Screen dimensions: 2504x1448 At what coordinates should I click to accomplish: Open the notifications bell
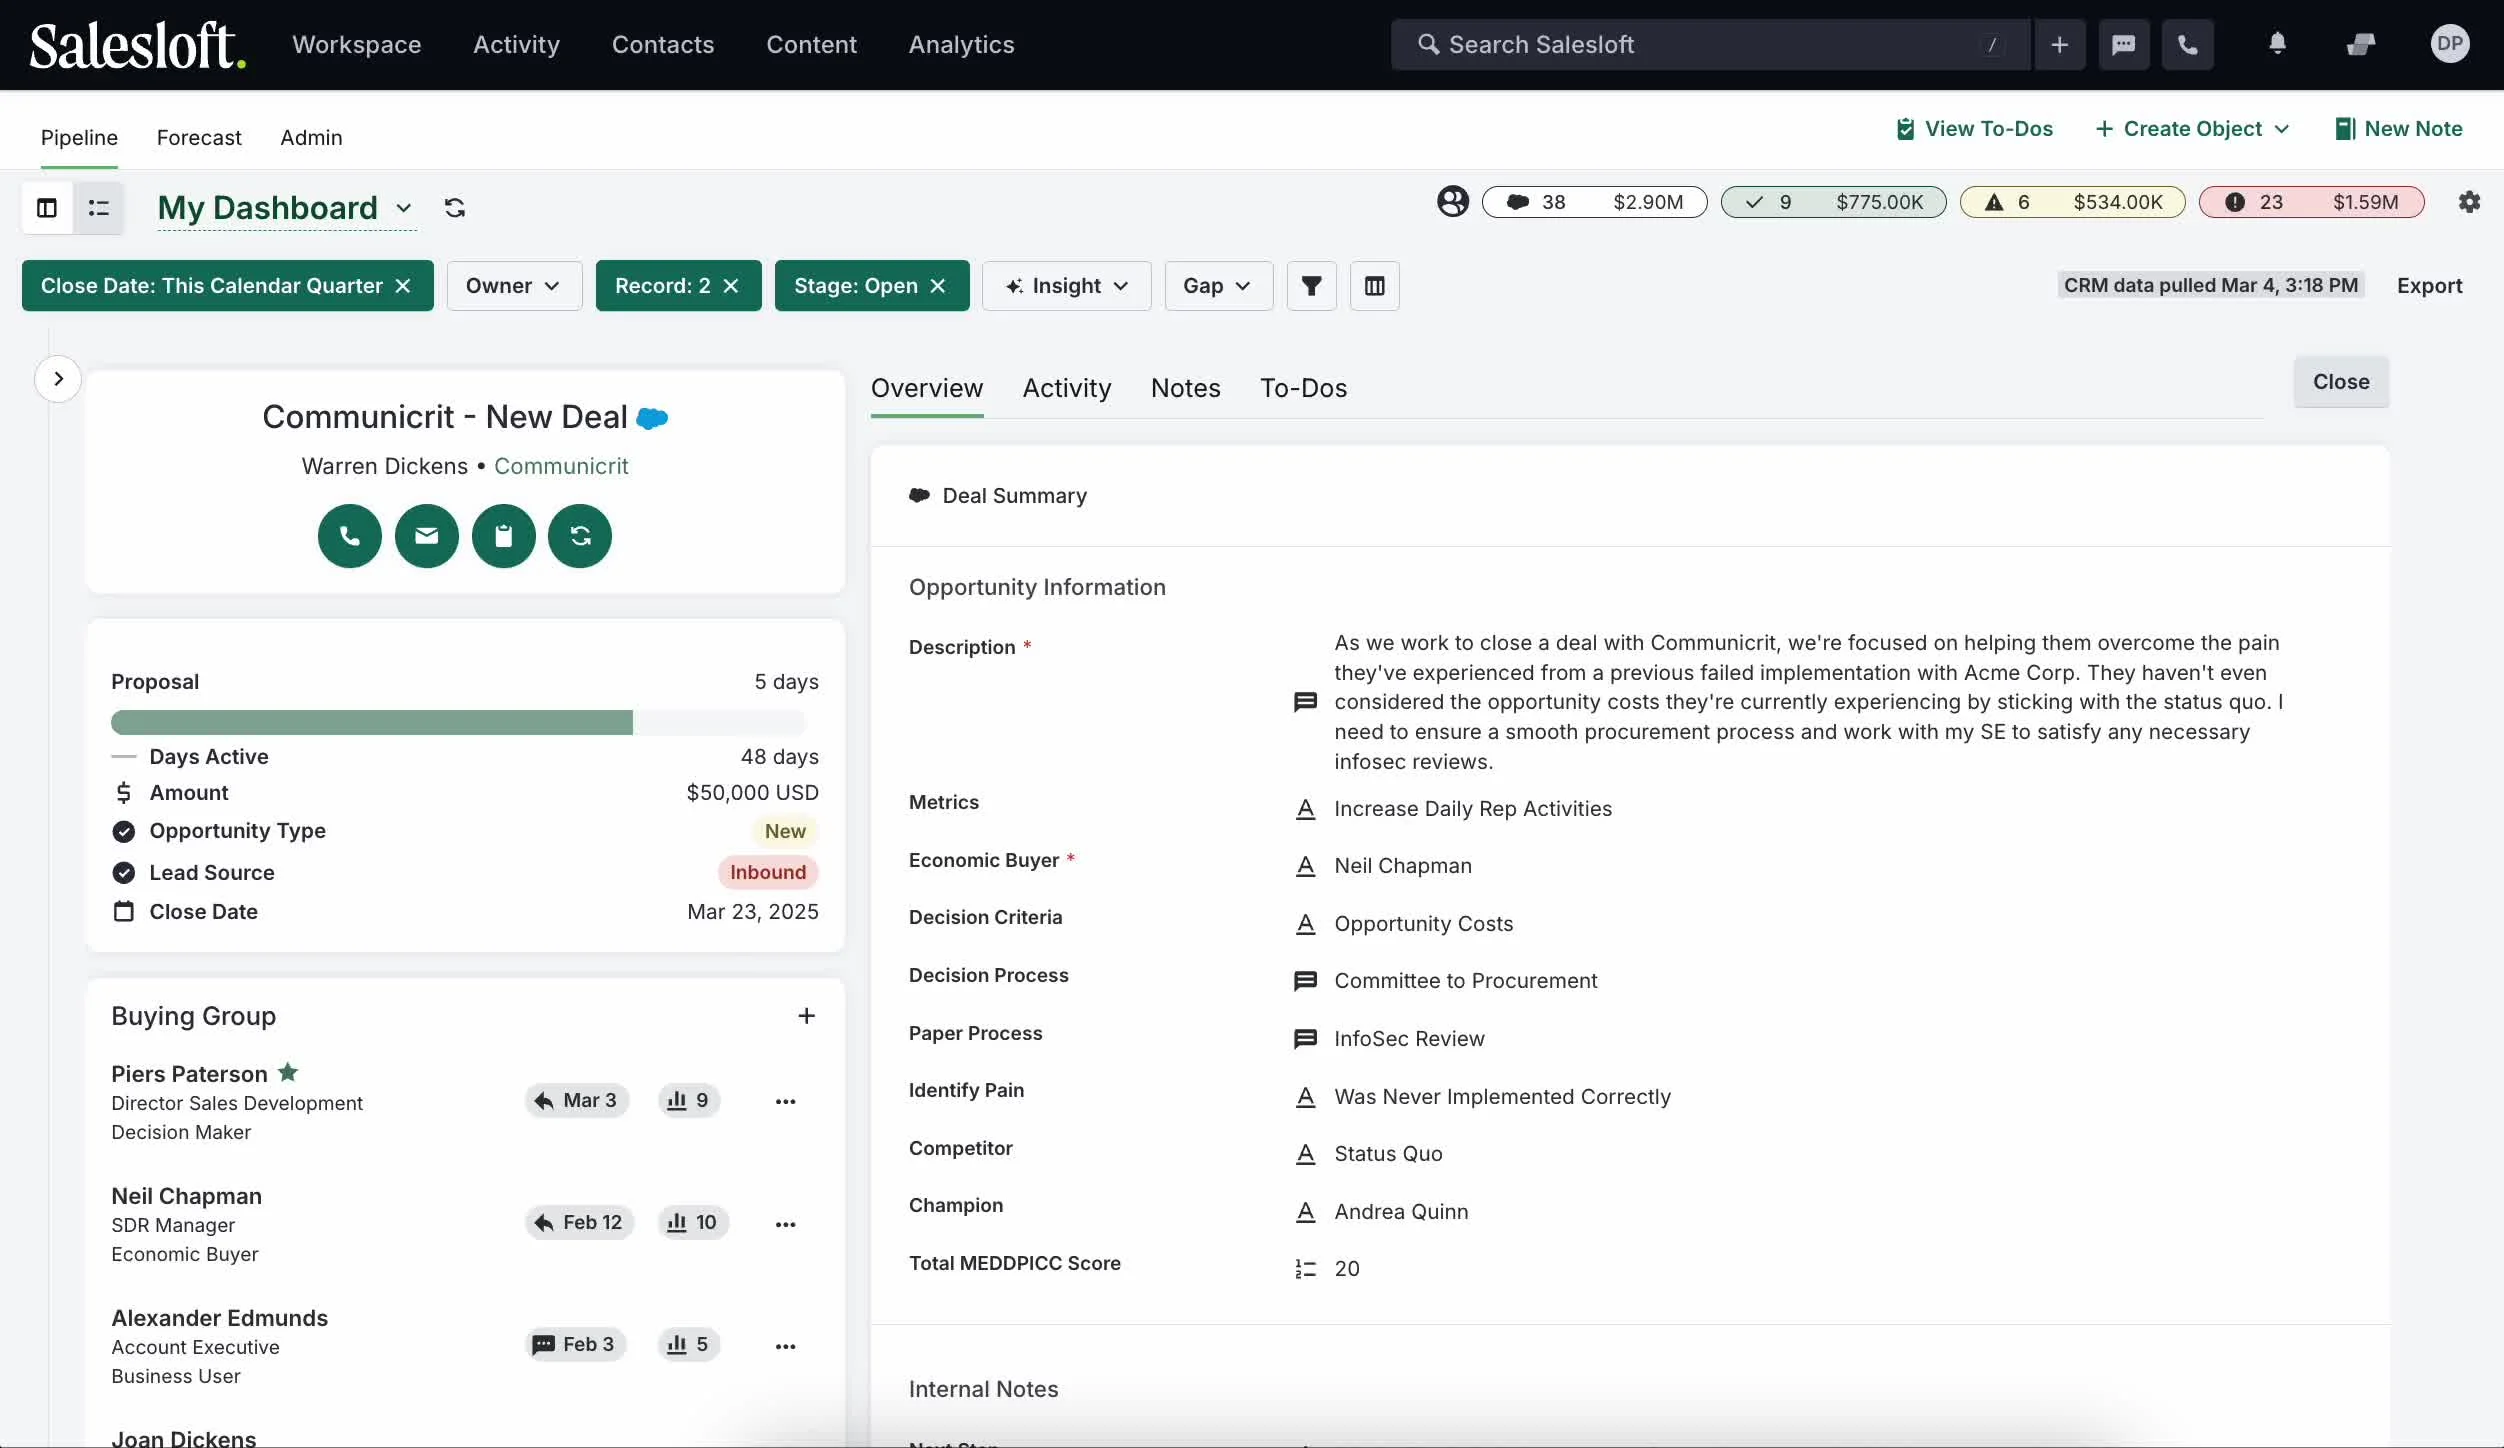point(2277,43)
